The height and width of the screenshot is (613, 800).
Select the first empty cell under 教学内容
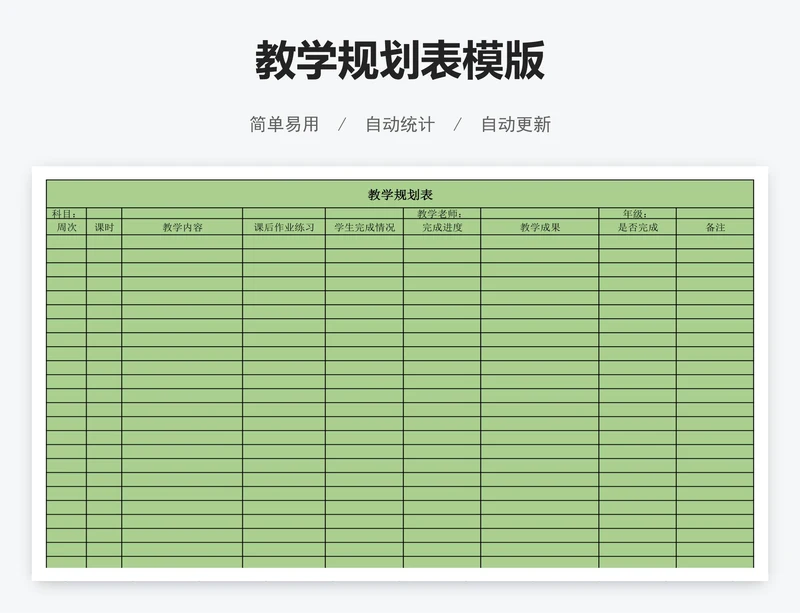[x=182, y=241]
